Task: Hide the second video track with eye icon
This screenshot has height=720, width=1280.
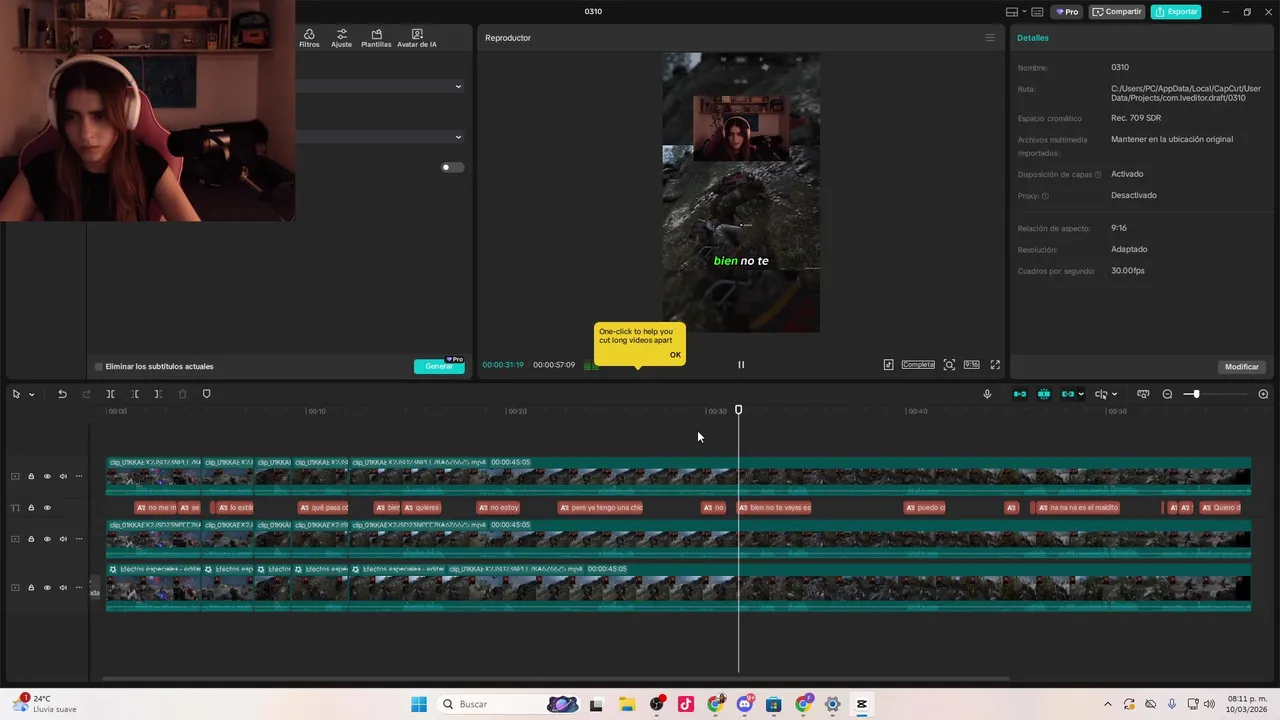Action: coord(47,539)
